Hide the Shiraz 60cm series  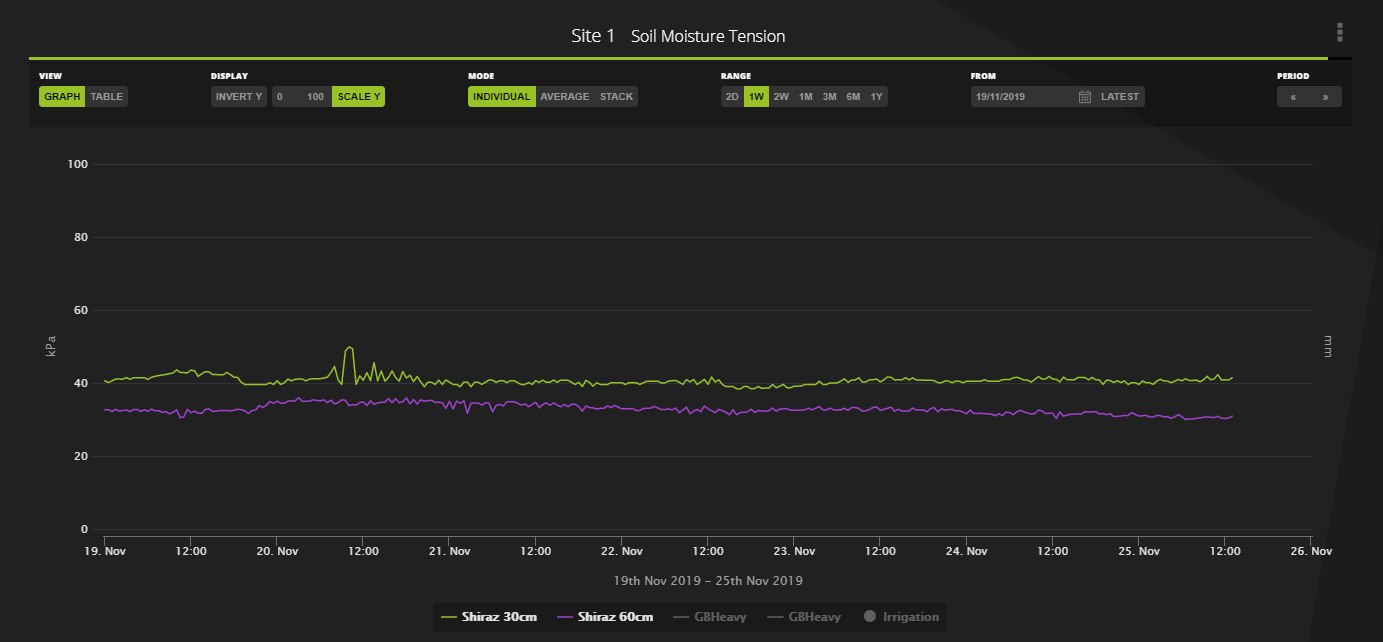[605, 617]
